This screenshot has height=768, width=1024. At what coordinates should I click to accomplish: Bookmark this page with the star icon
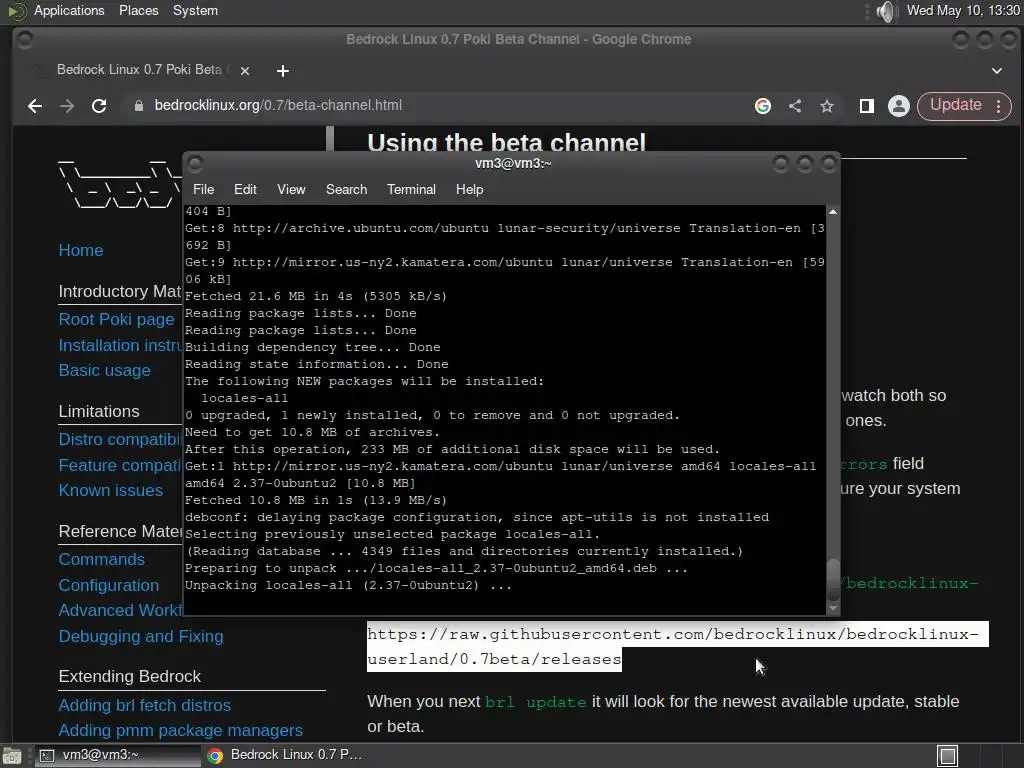pos(827,106)
